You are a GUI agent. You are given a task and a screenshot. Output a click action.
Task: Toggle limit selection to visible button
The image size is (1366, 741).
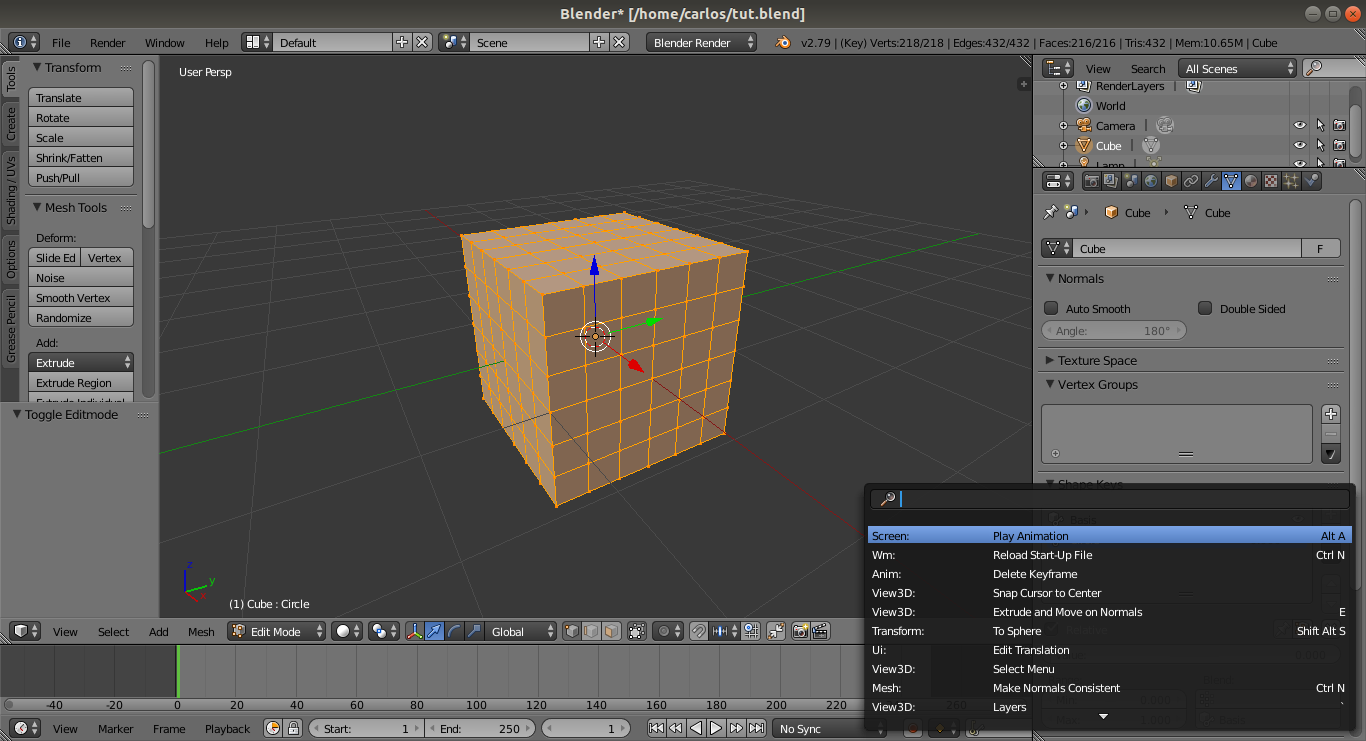point(637,631)
